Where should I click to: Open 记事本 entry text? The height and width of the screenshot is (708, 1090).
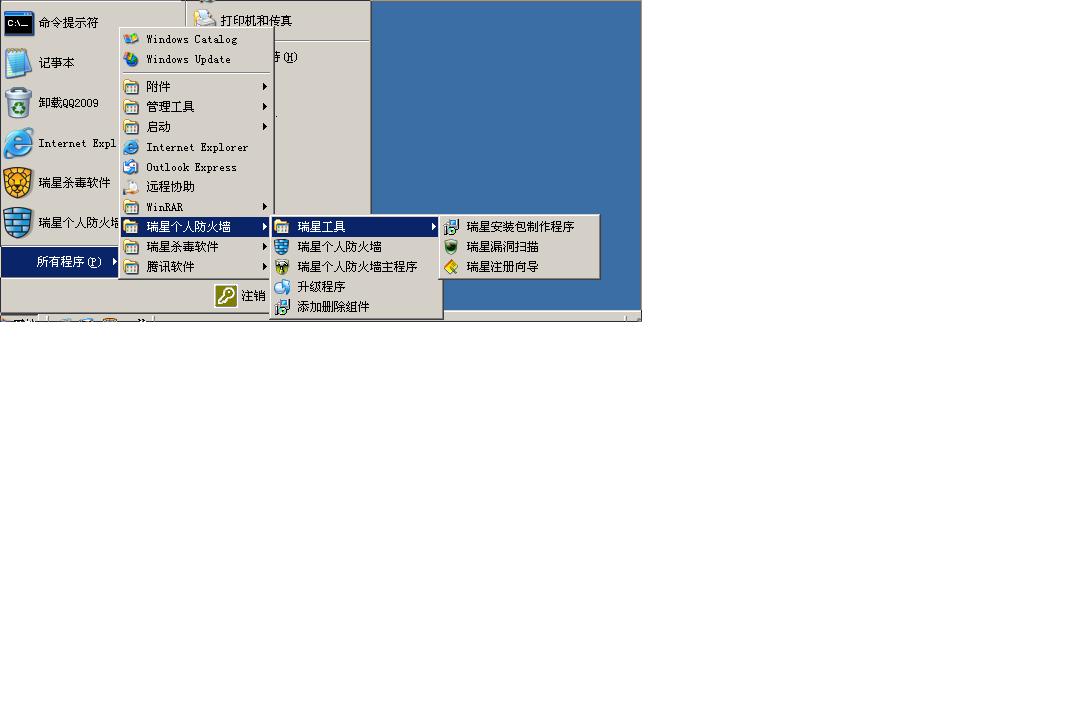click(x=56, y=63)
